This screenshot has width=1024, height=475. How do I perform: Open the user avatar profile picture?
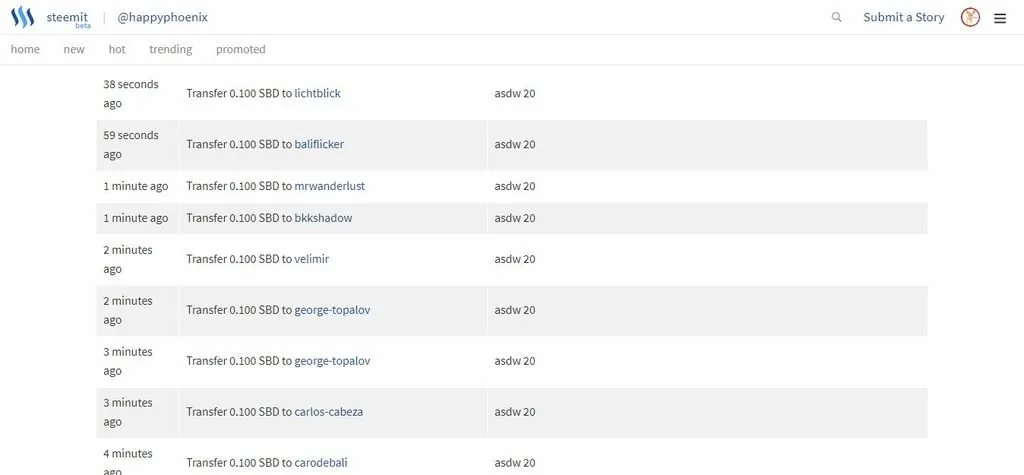pos(970,18)
